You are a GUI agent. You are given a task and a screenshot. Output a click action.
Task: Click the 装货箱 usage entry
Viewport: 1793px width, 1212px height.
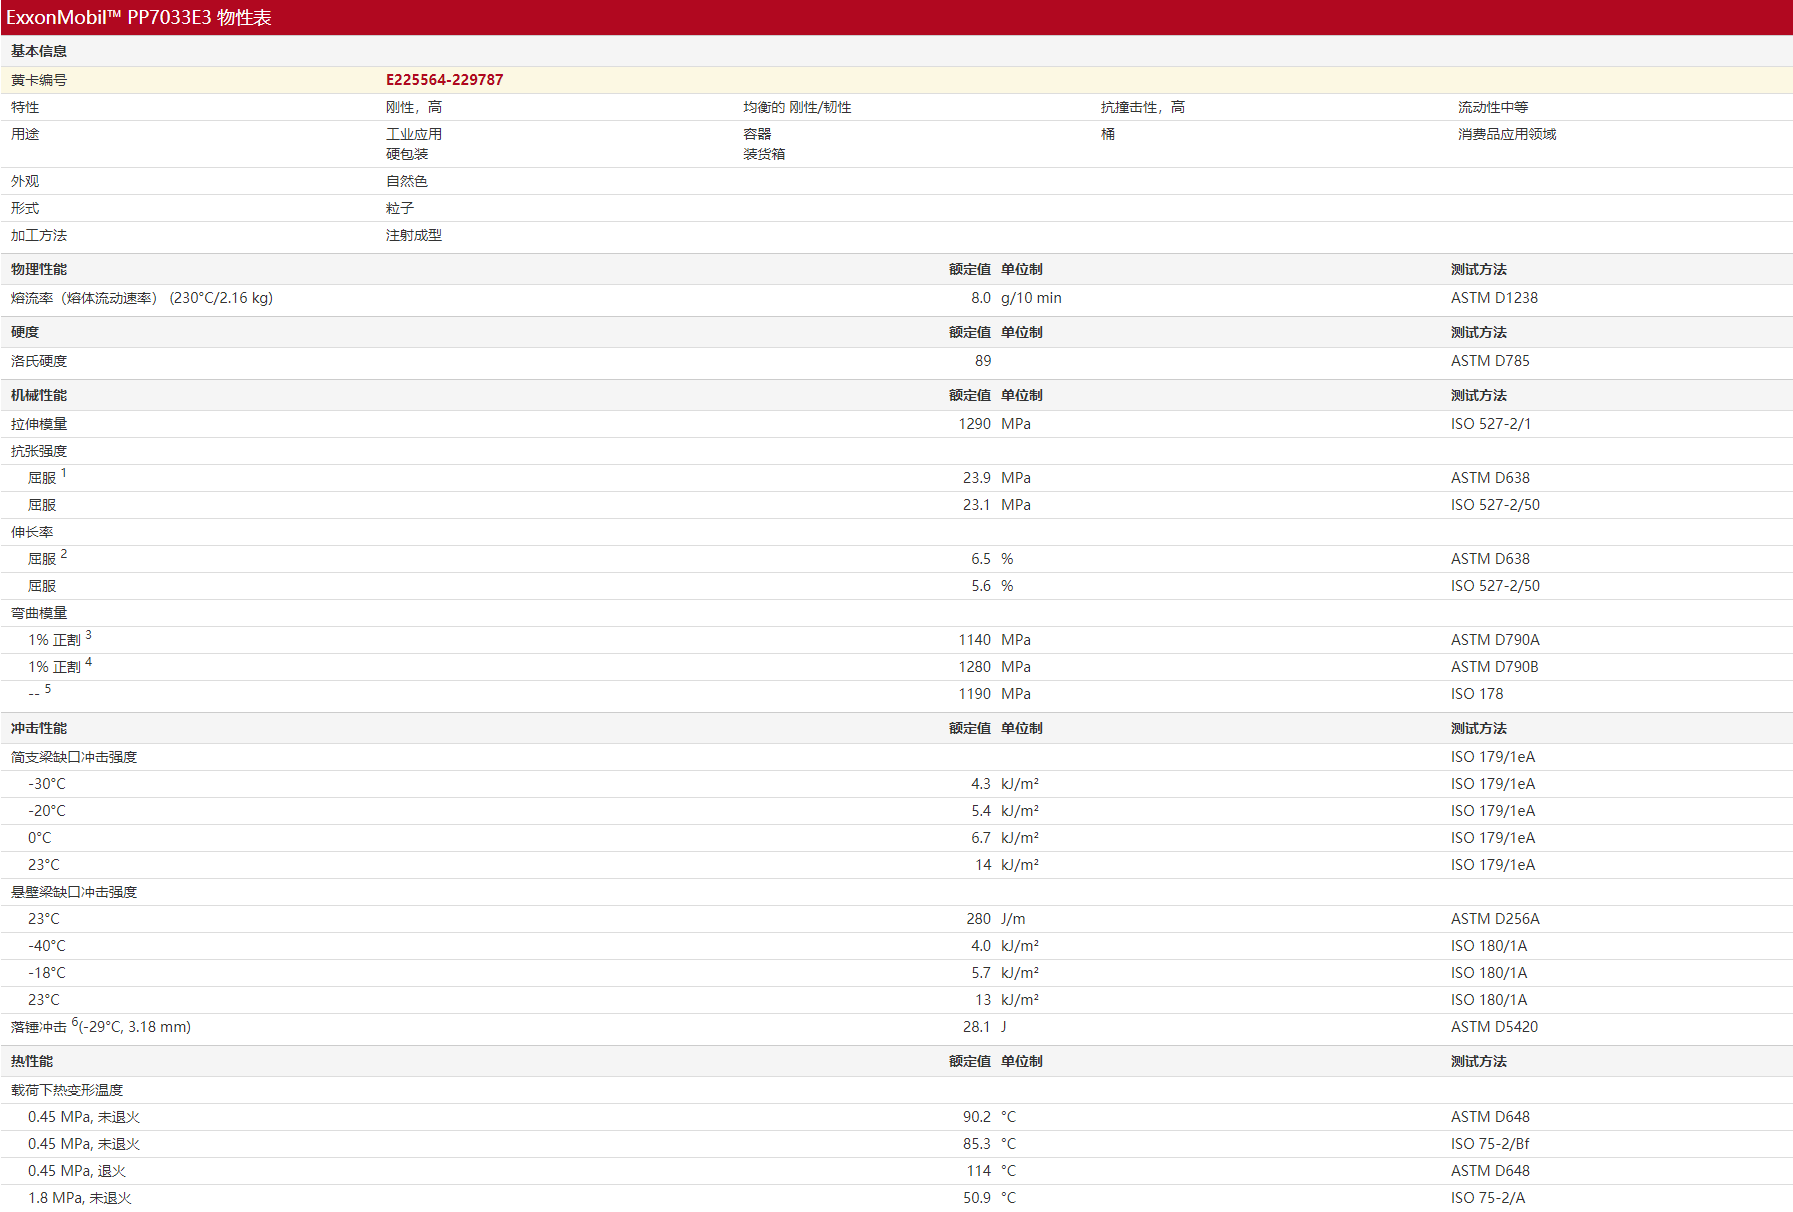tap(764, 154)
